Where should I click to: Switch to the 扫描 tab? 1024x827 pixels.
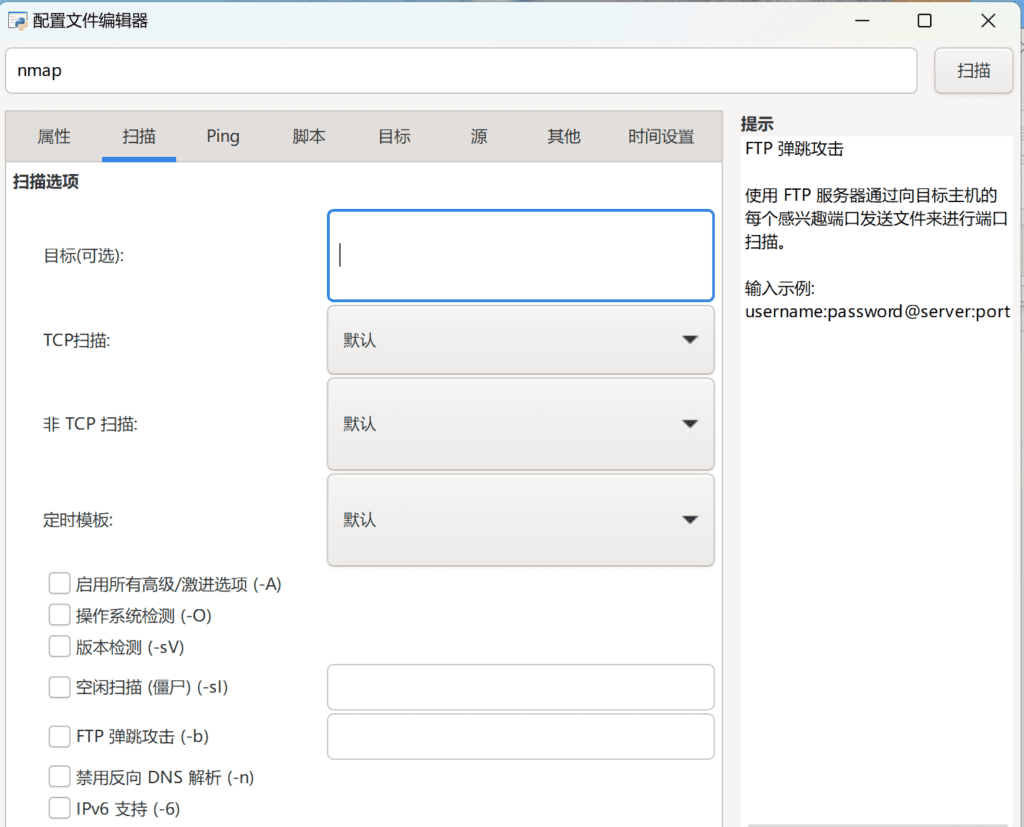139,137
